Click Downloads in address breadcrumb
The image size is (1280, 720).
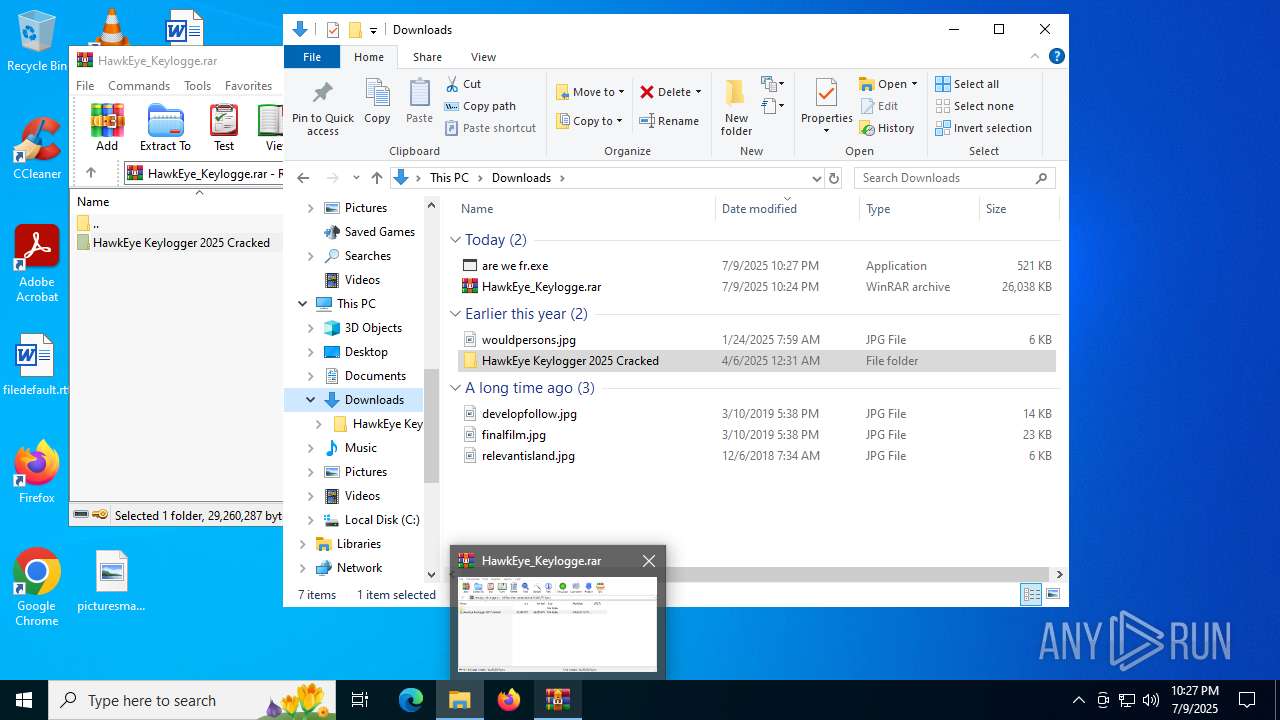point(521,178)
